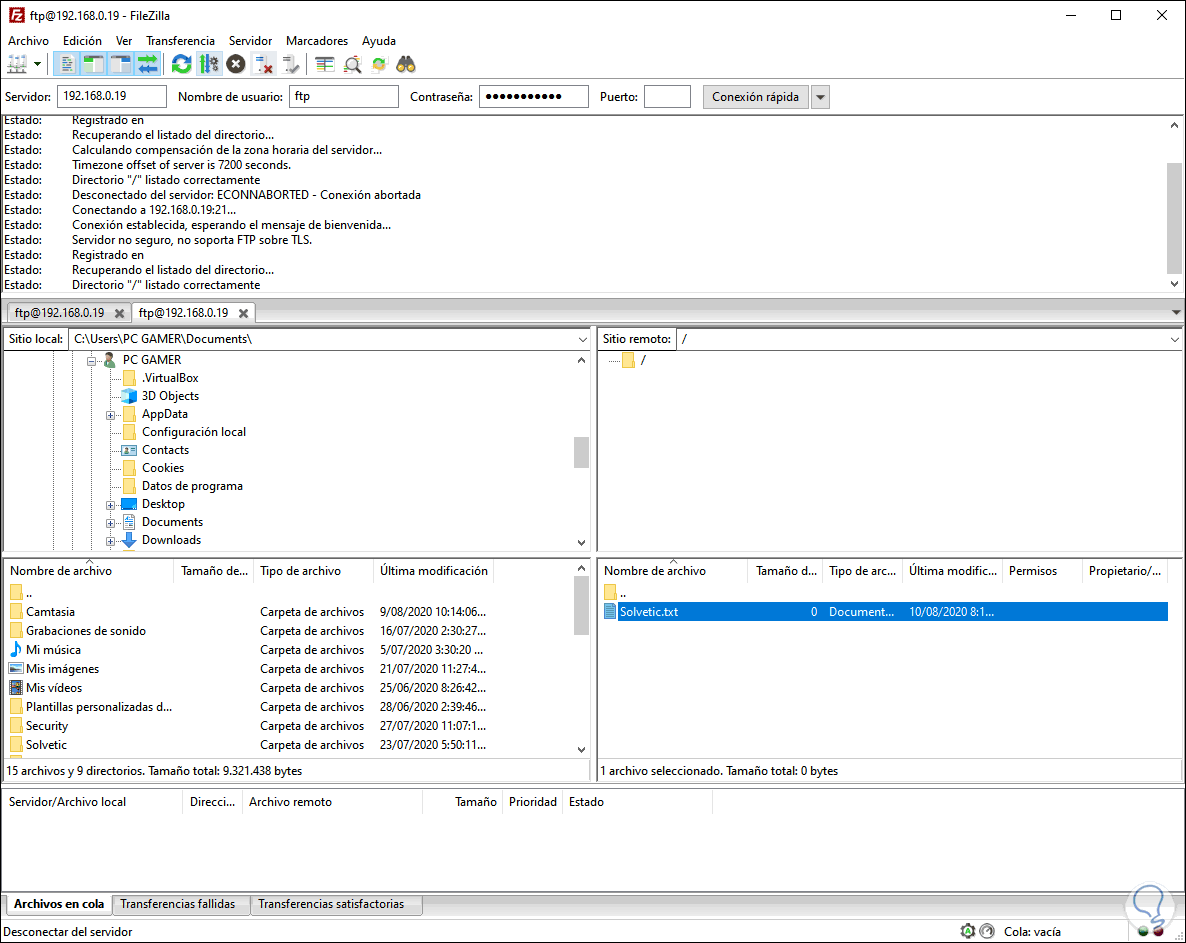Select 3D Objects in local tree
The width and height of the screenshot is (1186, 943).
pos(170,396)
